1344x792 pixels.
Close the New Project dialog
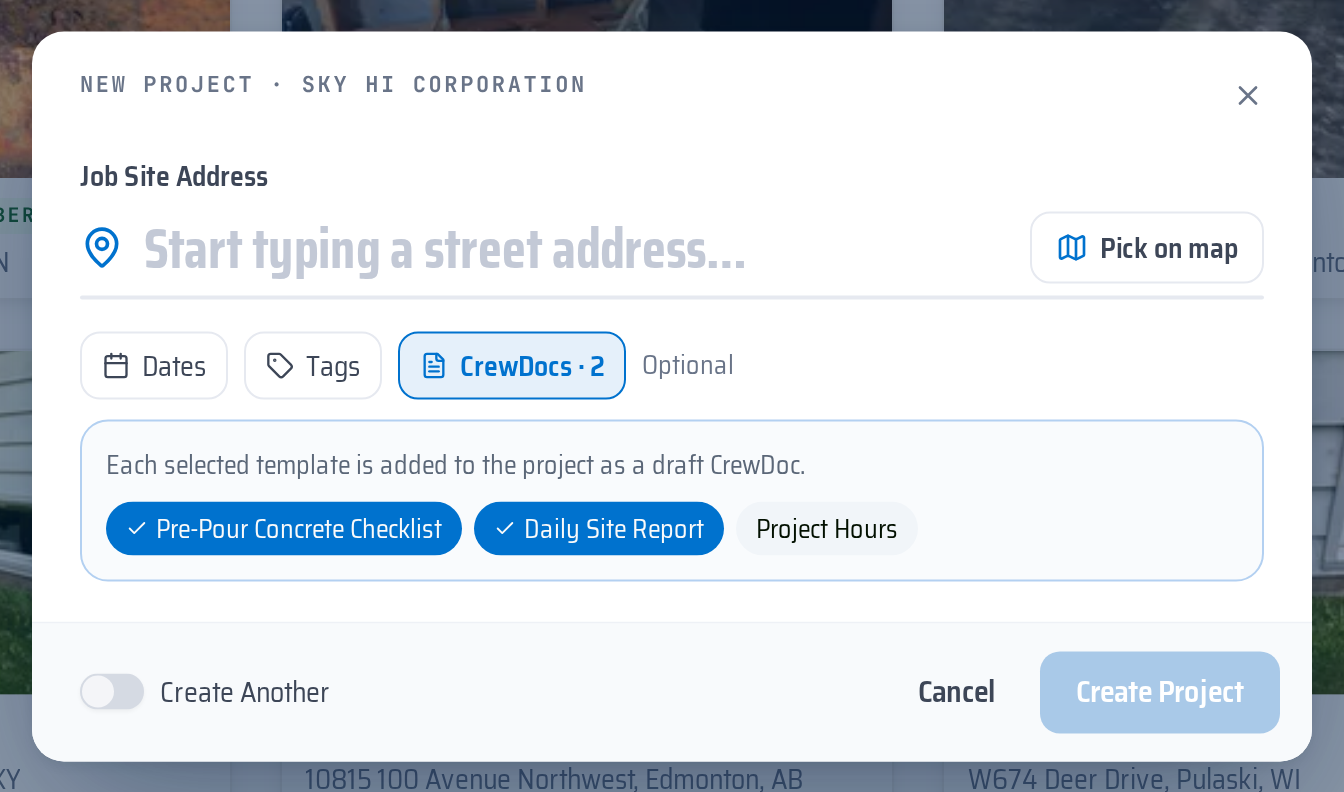click(x=1247, y=95)
